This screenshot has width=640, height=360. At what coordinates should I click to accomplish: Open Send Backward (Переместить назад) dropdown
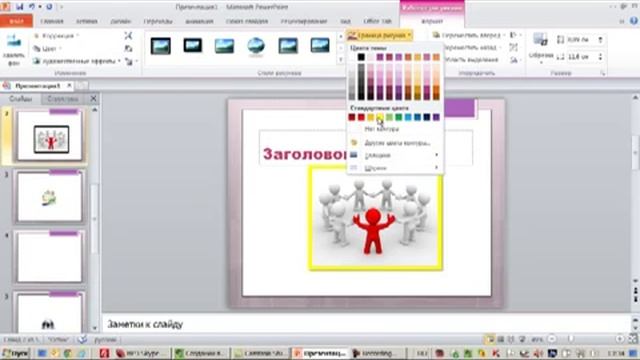pos(472,47)
